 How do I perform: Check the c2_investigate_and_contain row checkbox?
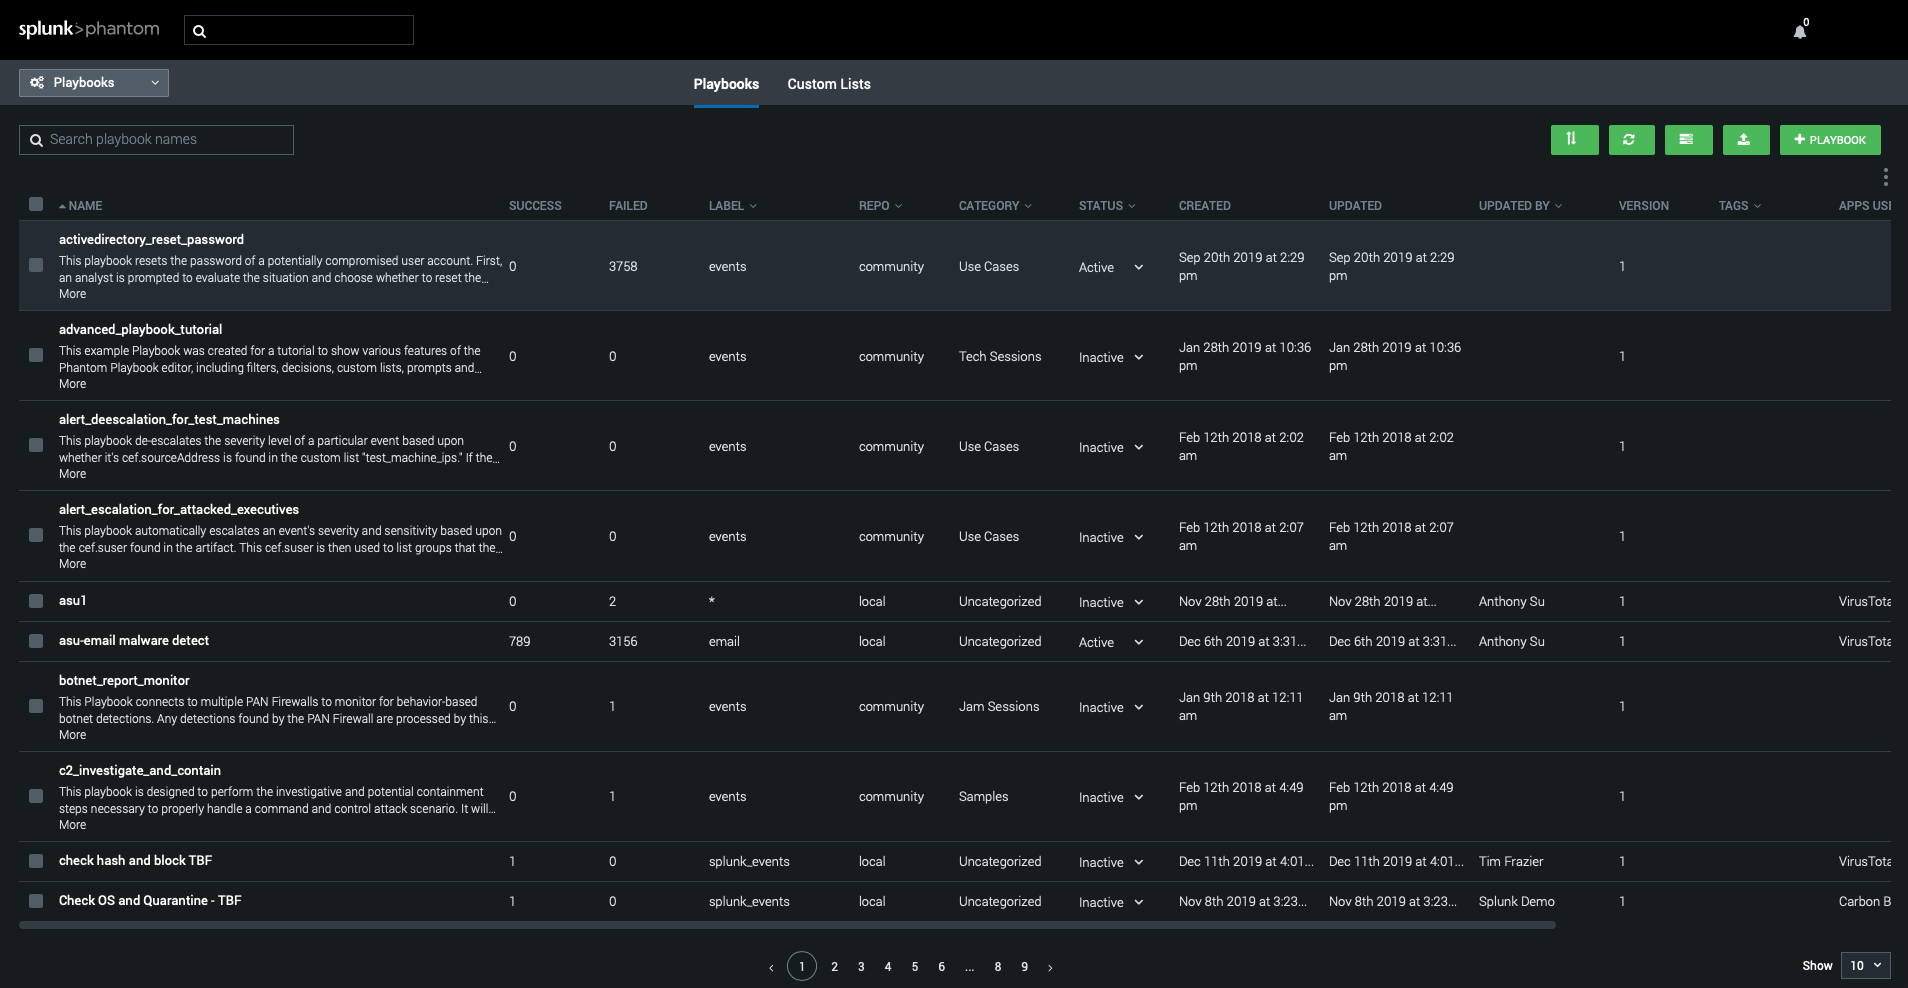coord(36,796)
